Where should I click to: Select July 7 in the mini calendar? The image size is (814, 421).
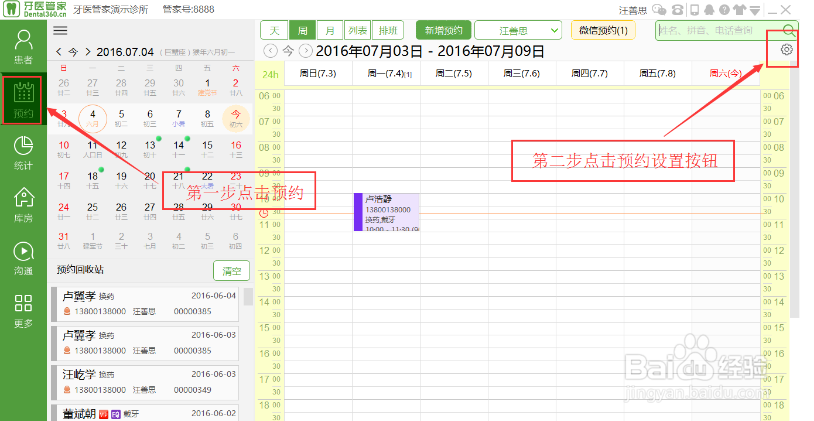pyautogui.click(x=179, y=118)
